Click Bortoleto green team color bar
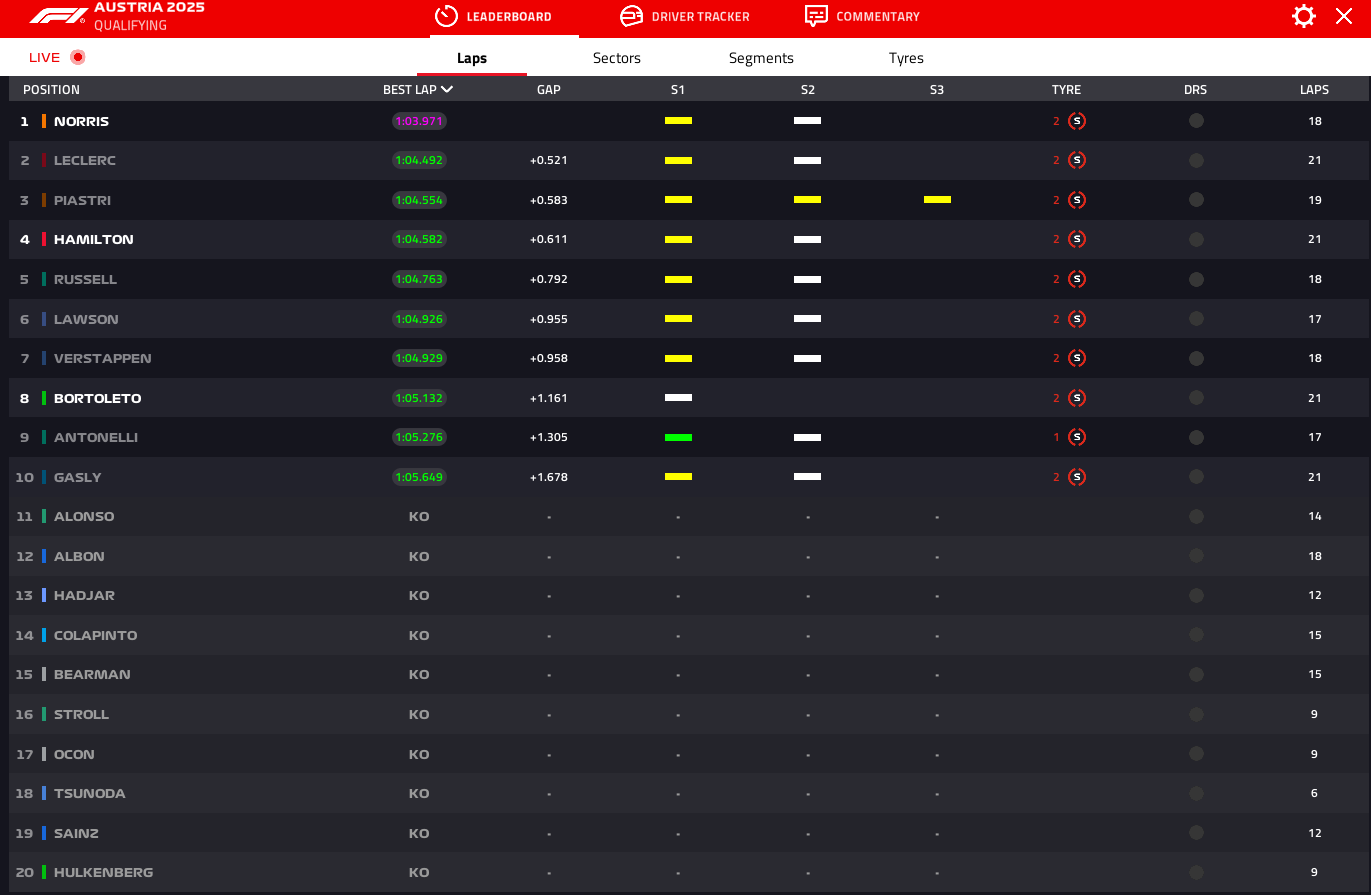This screenshot has height=895, width=1371. pos(44,398)
